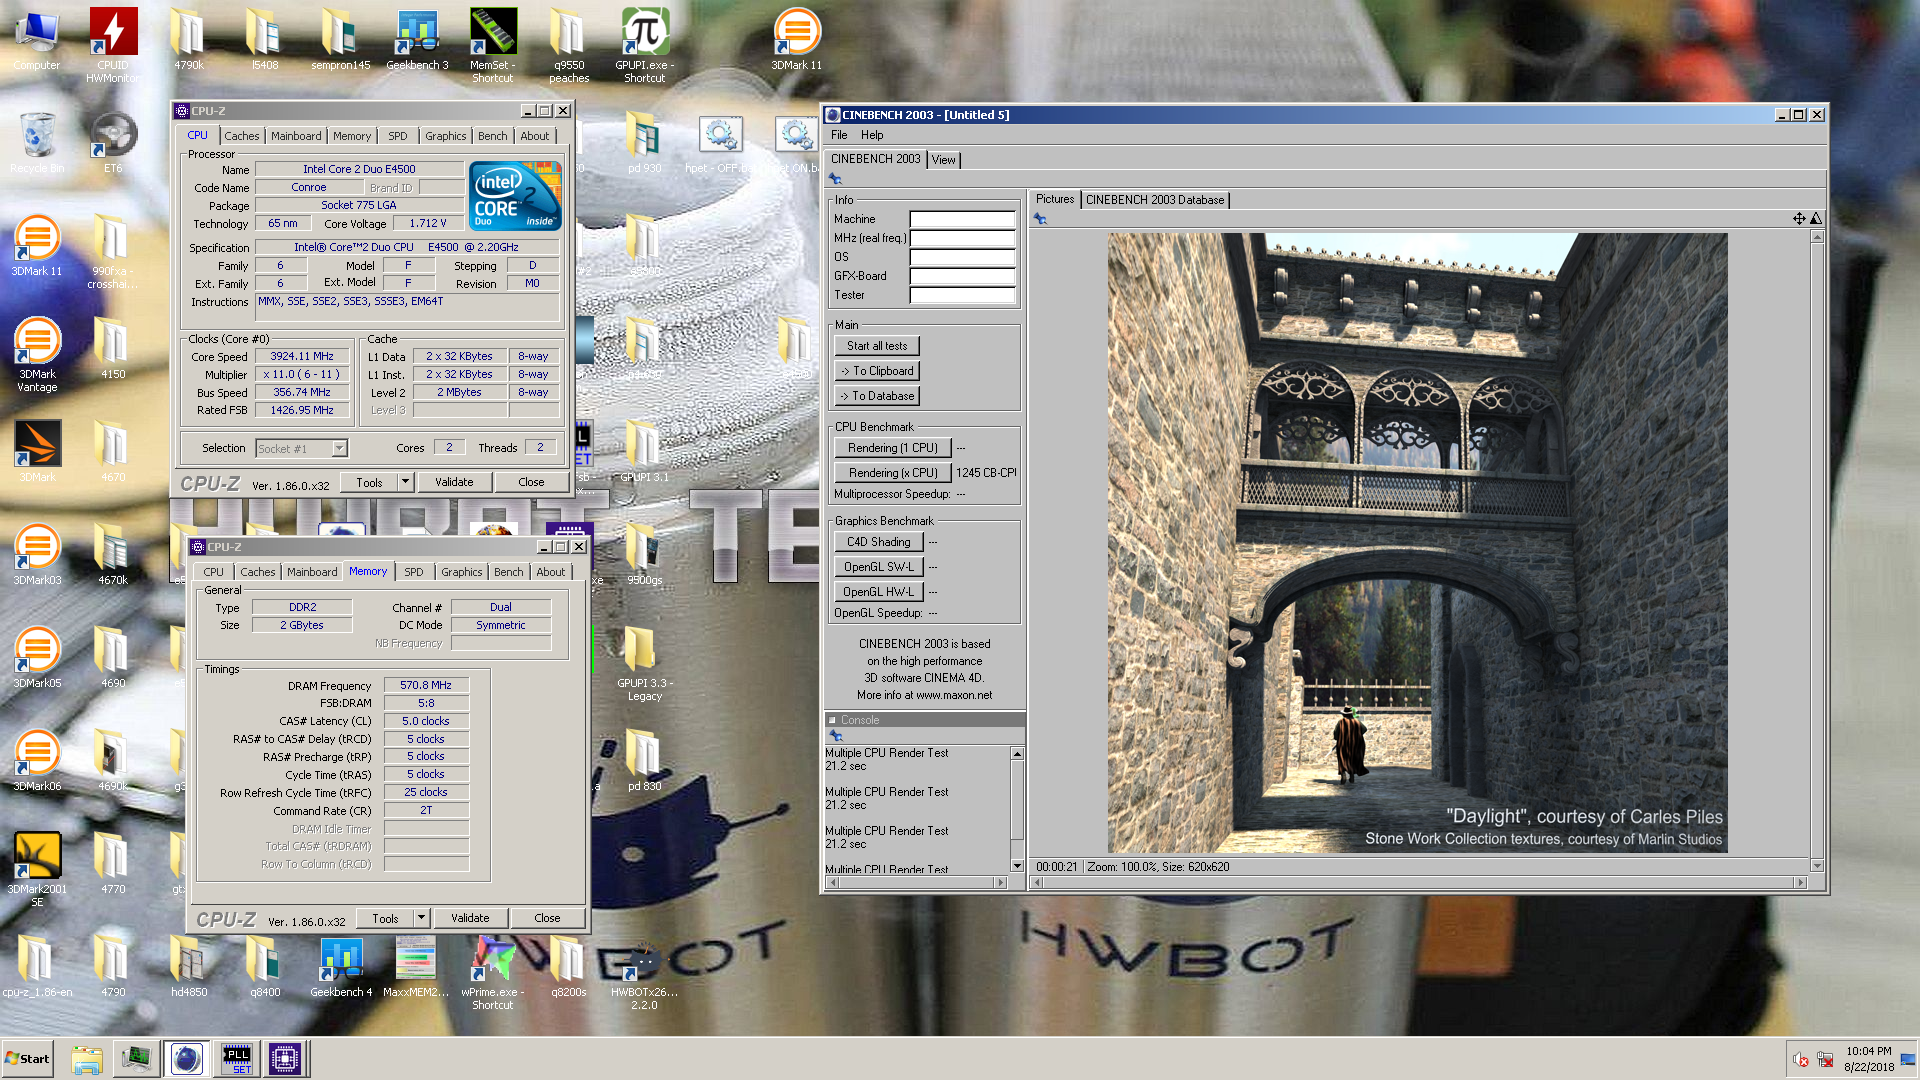Launch the MemSet shortcut icon
1920x1080 pixels.
click(493, 44)
